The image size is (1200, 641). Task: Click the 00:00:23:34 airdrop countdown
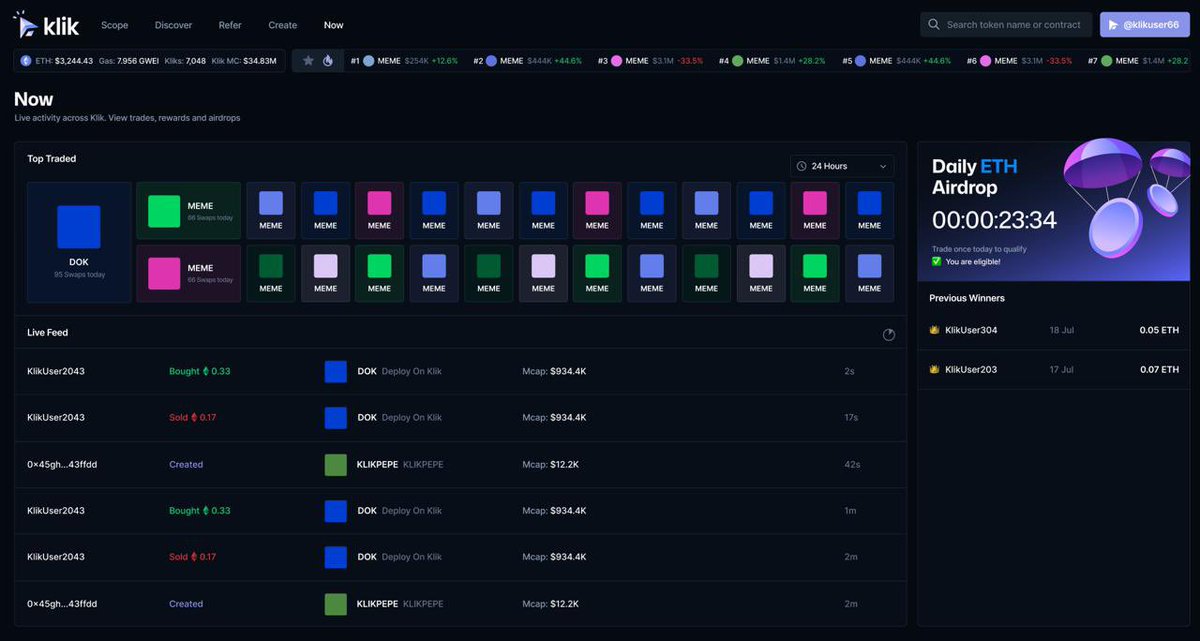(994, 220)
